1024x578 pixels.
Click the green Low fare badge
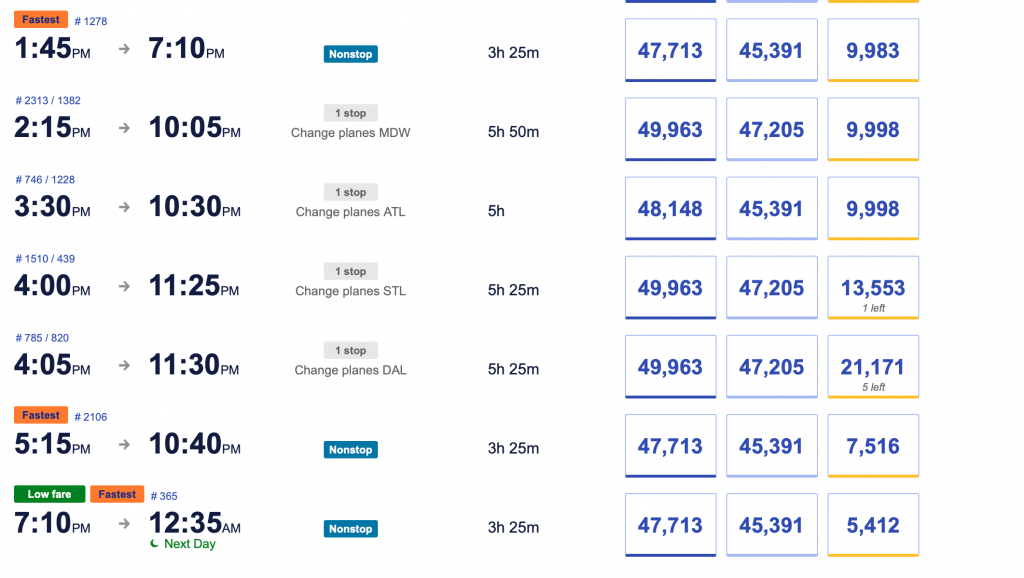(50, 494)
